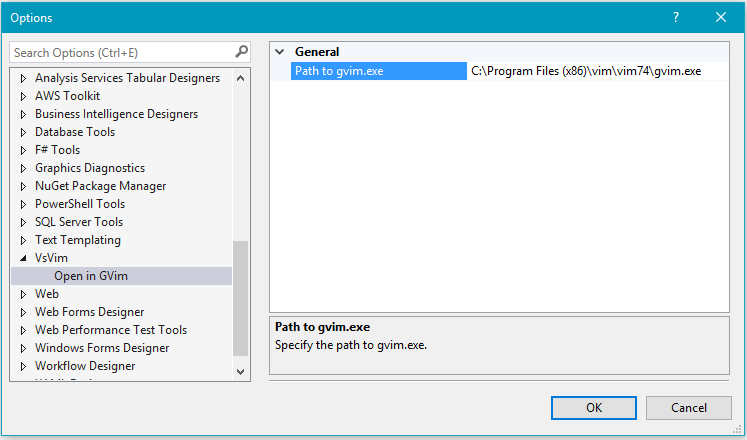This screenshot has width=747, height=440.
Task: Select Graphics Diagnostics label
Action: pos(90,168)
